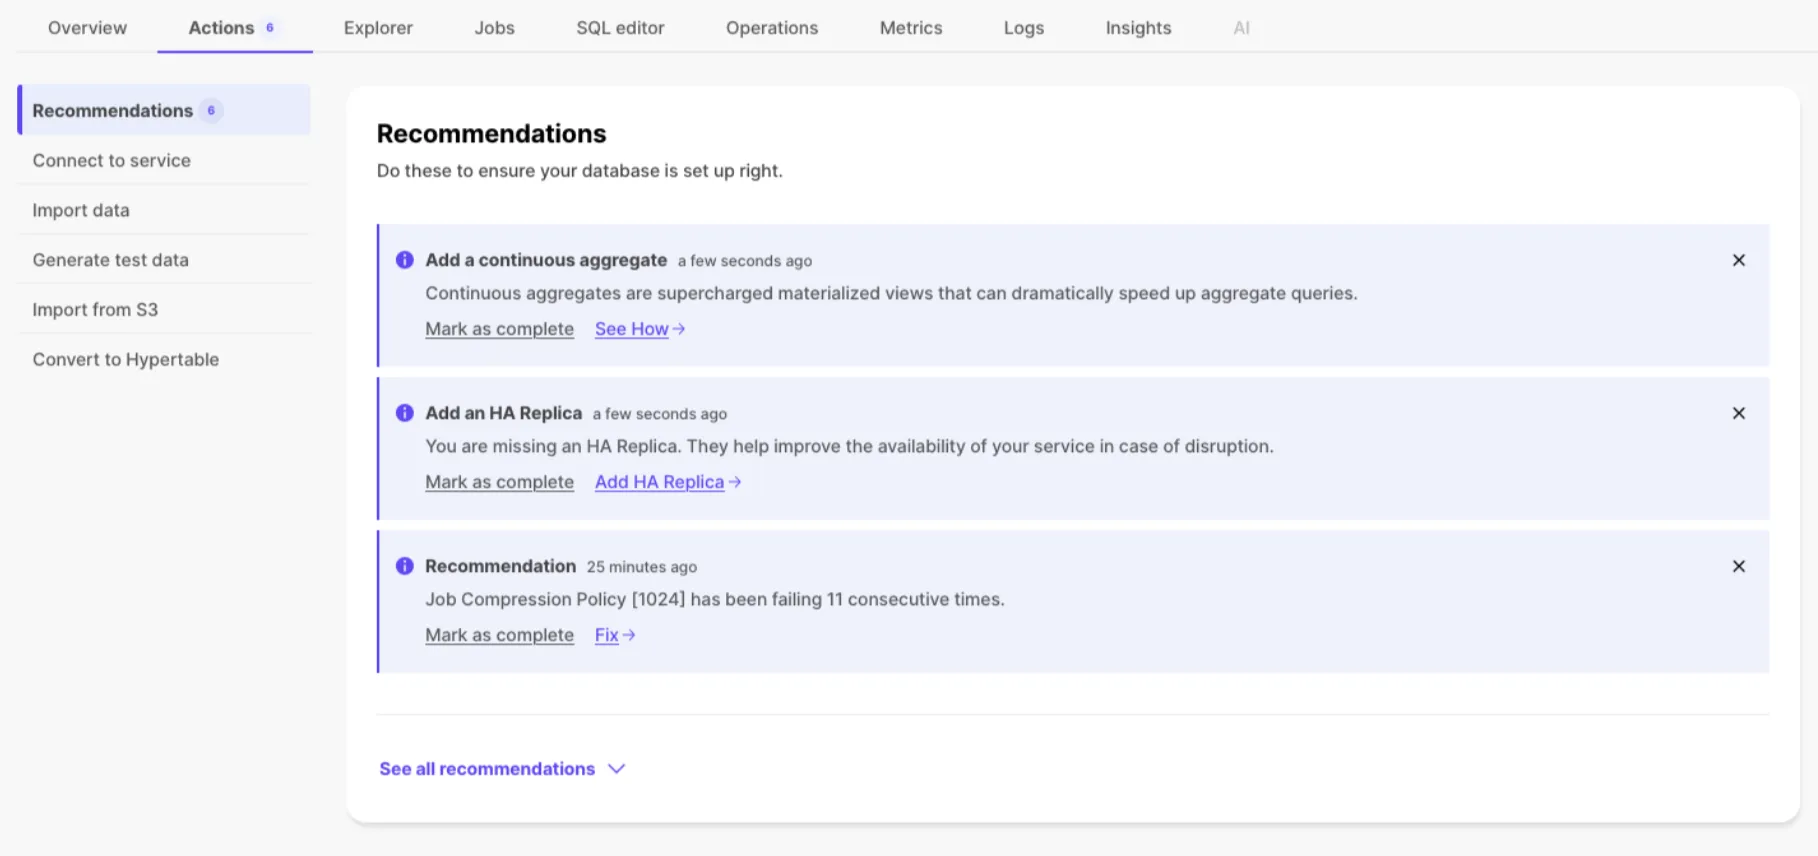Image resolution: width=1818 pixels, height=856 pixels.
Task: Click 'Add an HA Replica' title
Action: click(503, 413)
